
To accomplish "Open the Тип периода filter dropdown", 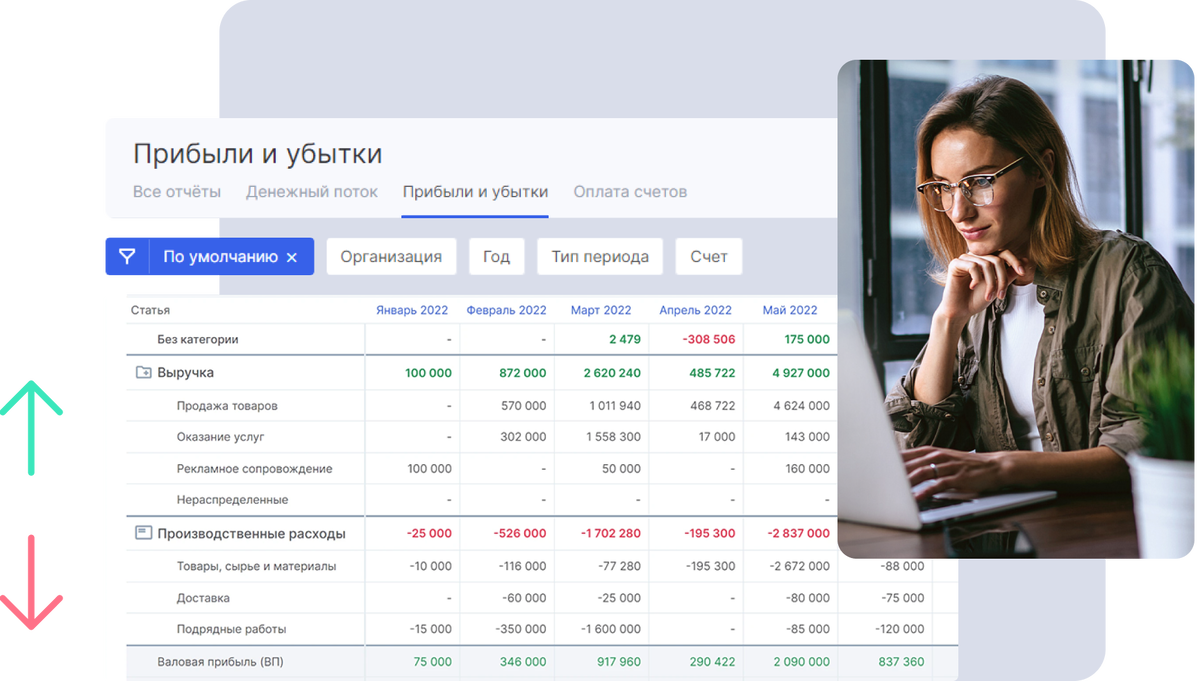I will (x=600, y=257).
